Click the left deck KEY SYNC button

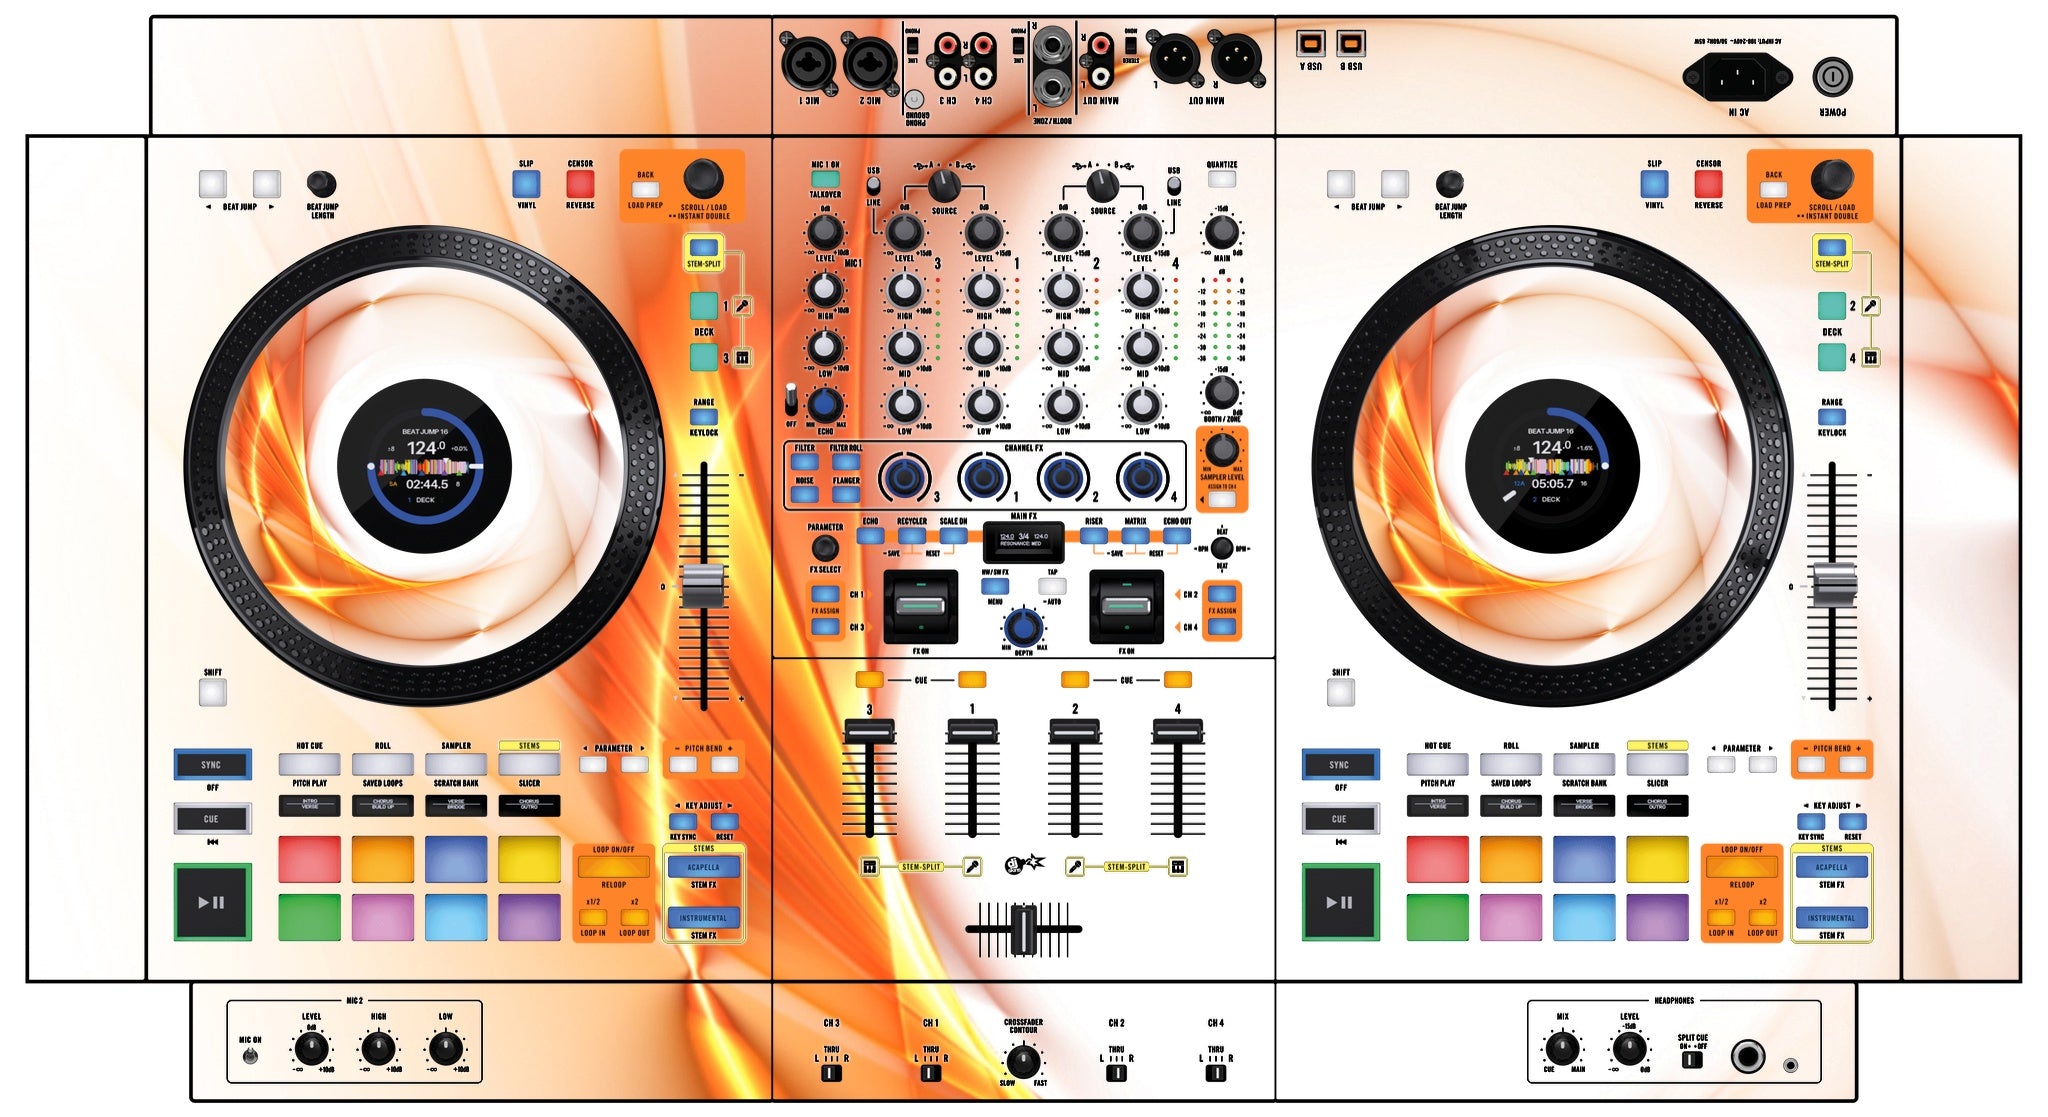[683, 822]
